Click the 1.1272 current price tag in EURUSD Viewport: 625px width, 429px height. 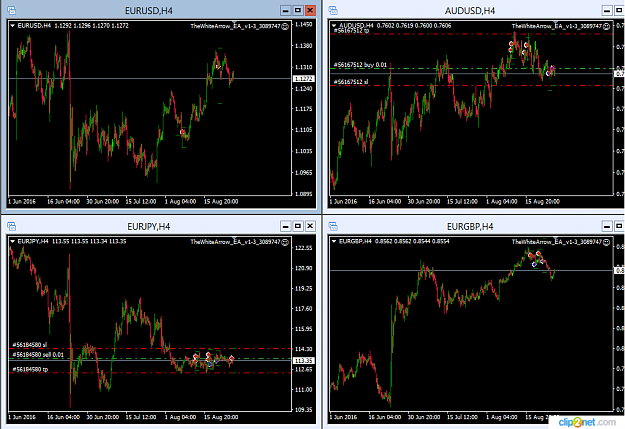pos(304,79)
